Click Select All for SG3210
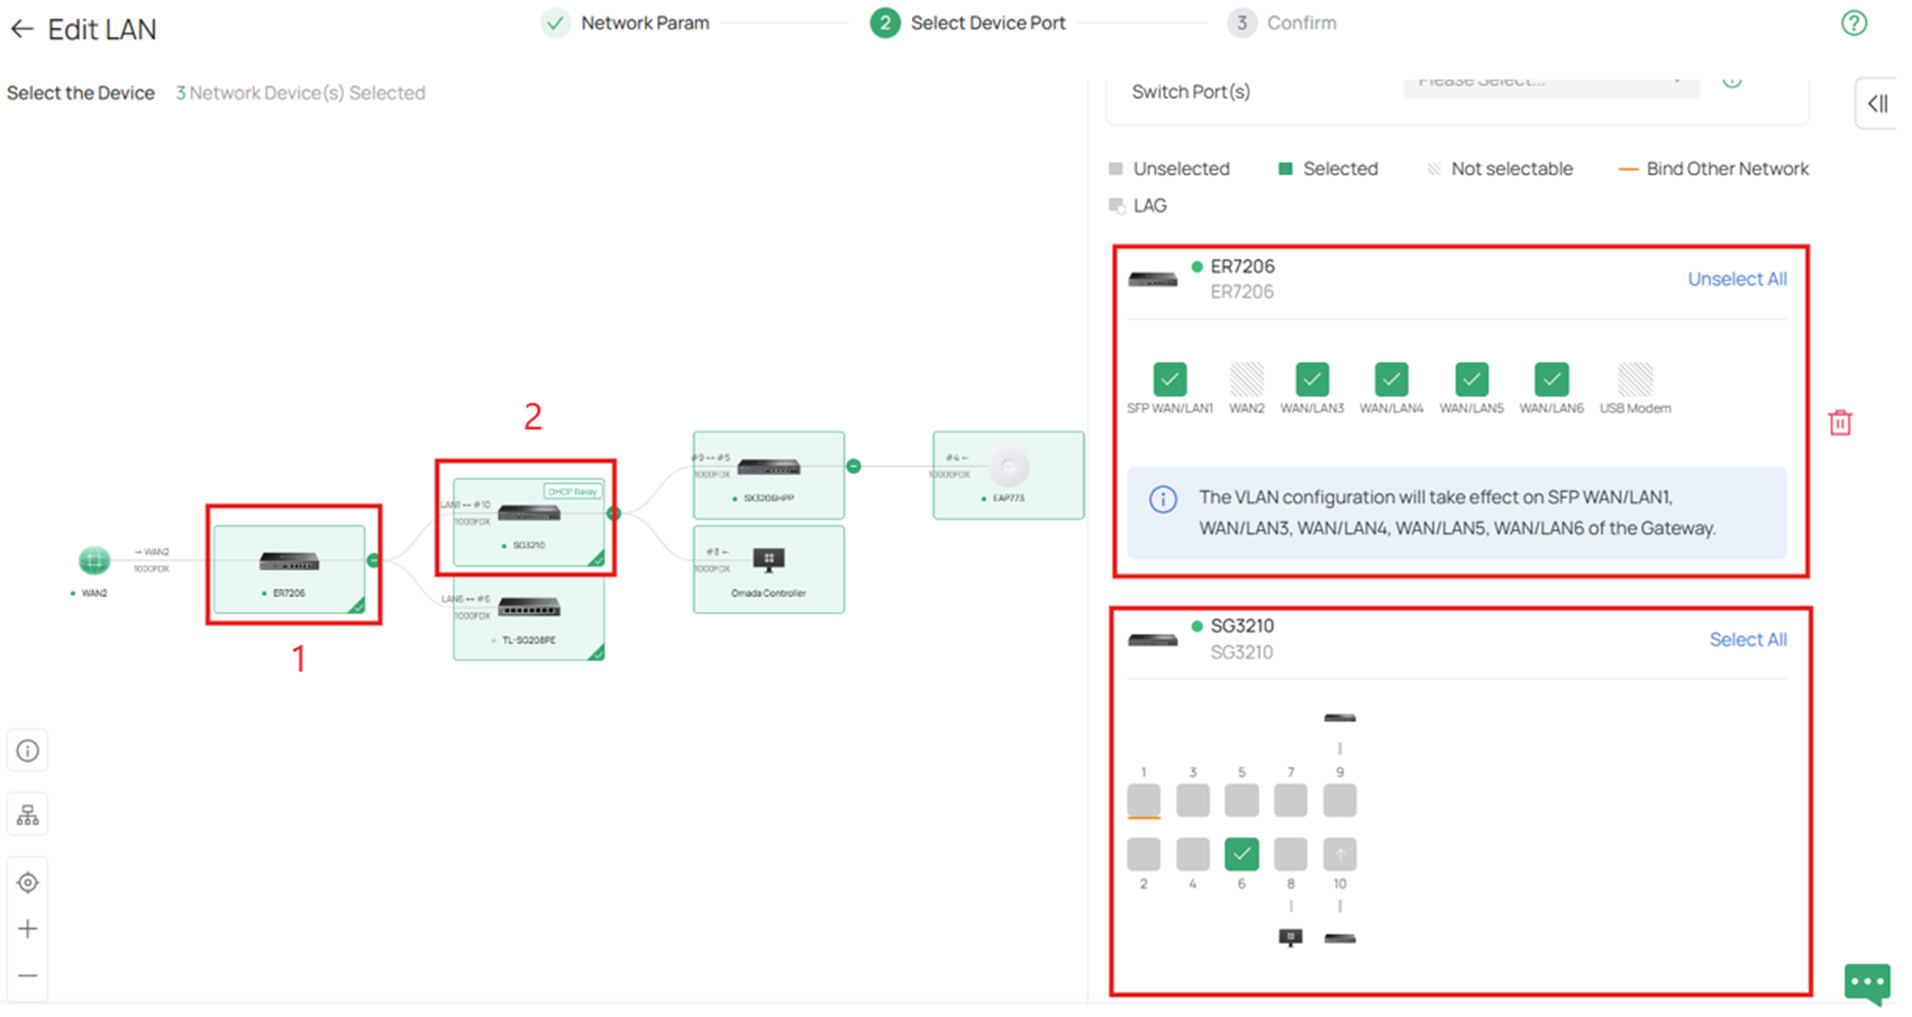Screen dimensions: 1912x1017 (x=1748, y=639)
